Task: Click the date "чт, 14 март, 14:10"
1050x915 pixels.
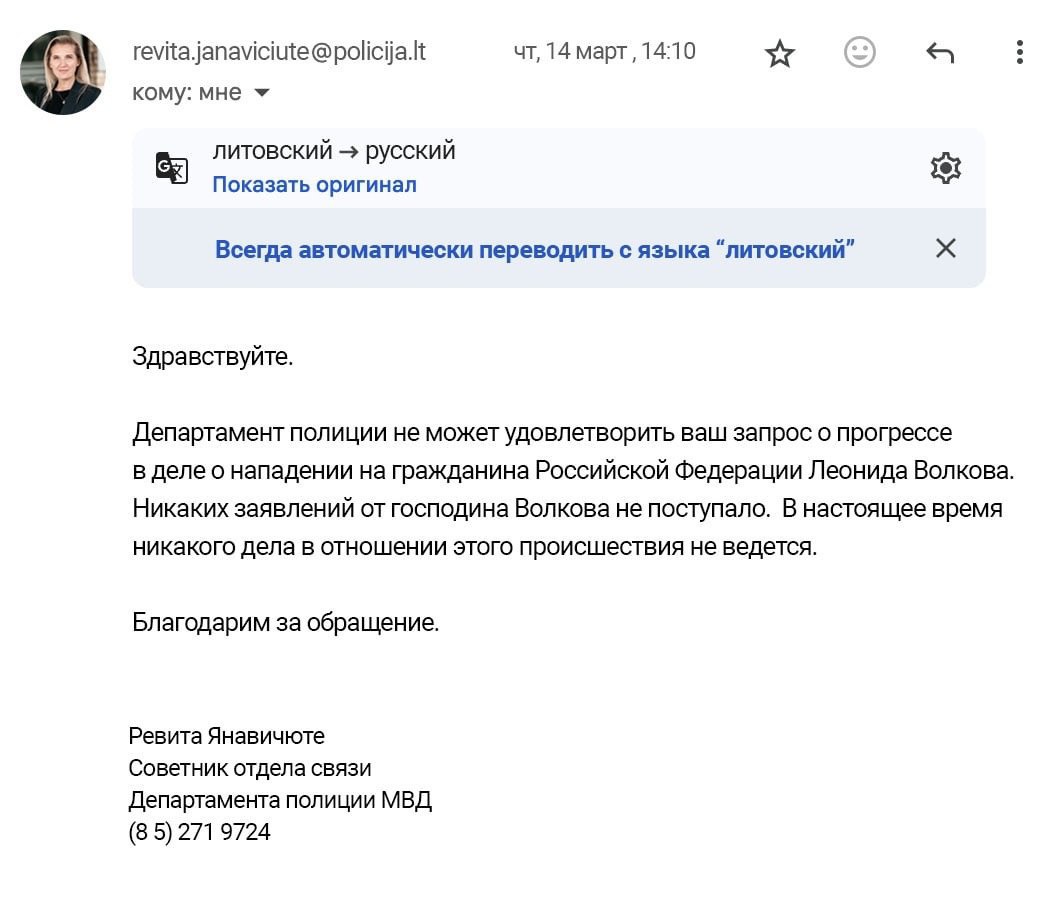Action: tap(604, 52)
